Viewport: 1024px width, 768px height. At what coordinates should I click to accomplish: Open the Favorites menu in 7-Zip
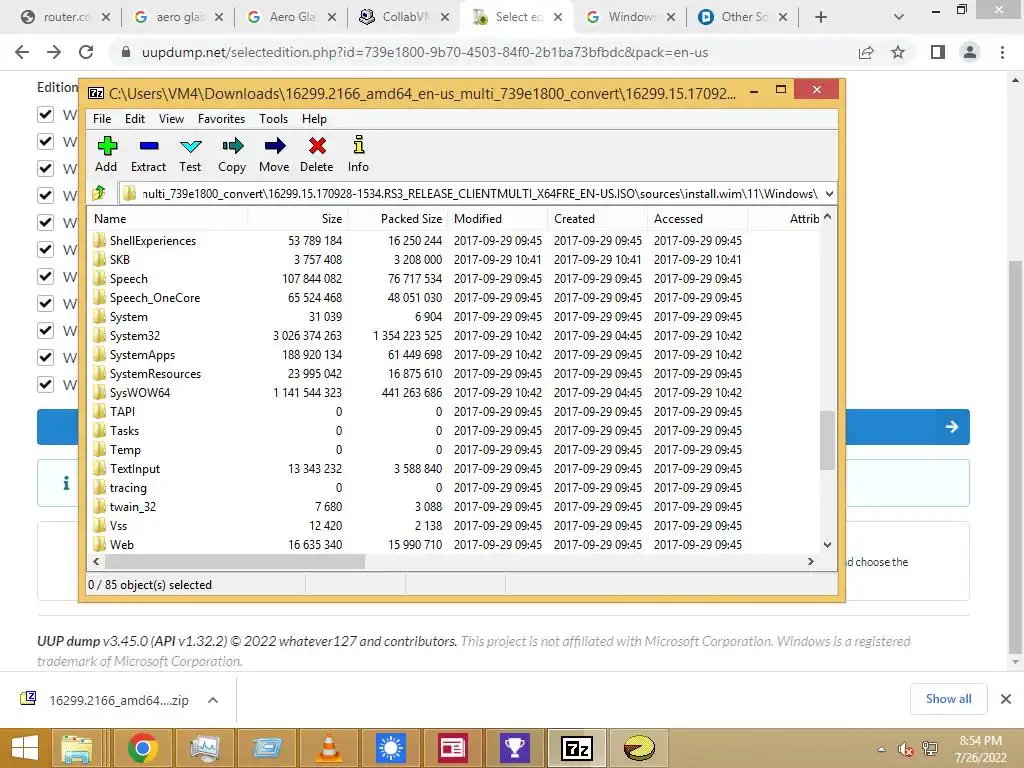pos(221,119)
